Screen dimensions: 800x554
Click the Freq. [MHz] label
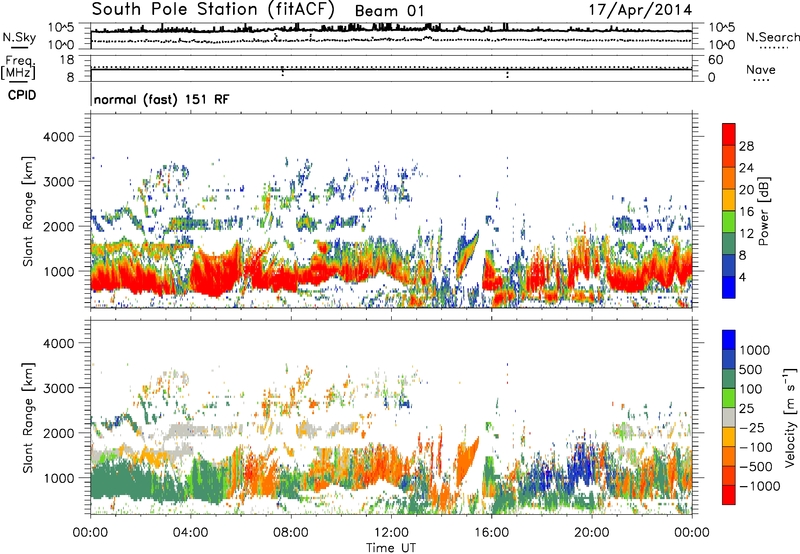19,67
